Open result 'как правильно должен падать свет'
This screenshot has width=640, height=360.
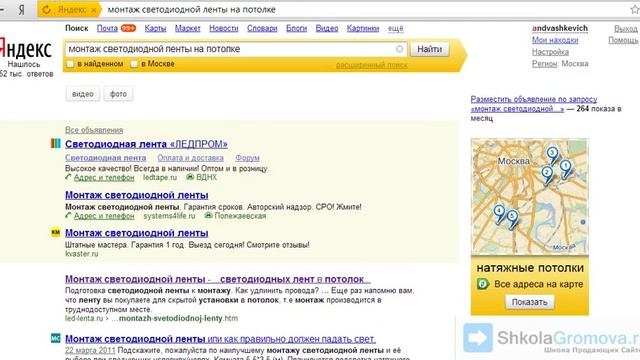pos(220,339)
